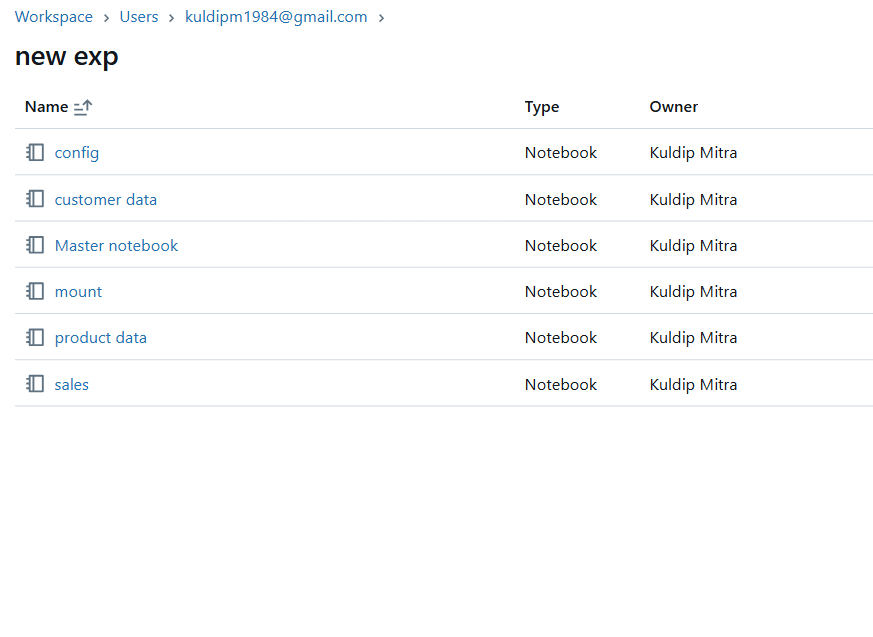873x637 pixels.
Task: Go to Workspace in the breadcrumb
Action: click(53, 17)
